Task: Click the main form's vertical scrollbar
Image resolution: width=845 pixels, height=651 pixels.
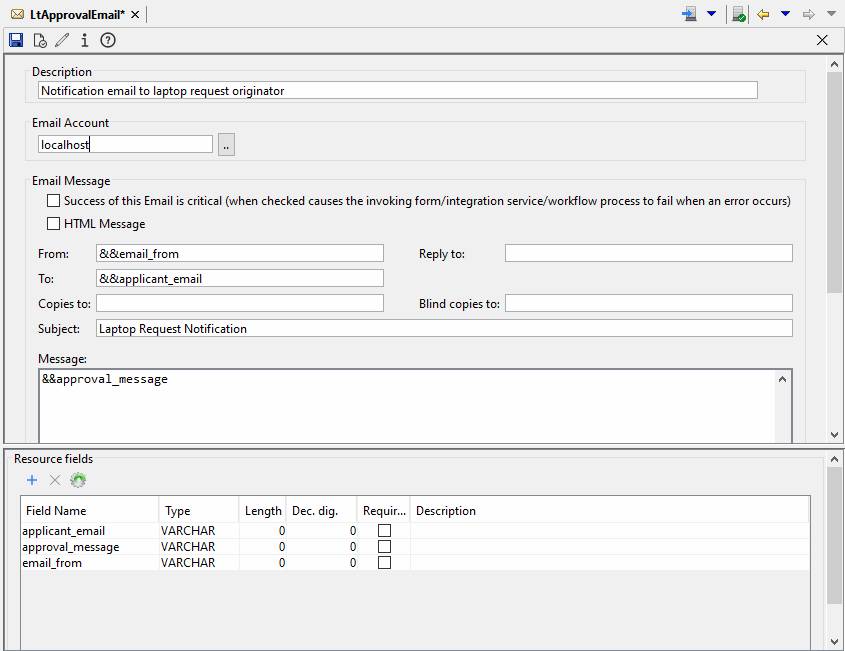Action: (835, 180)
